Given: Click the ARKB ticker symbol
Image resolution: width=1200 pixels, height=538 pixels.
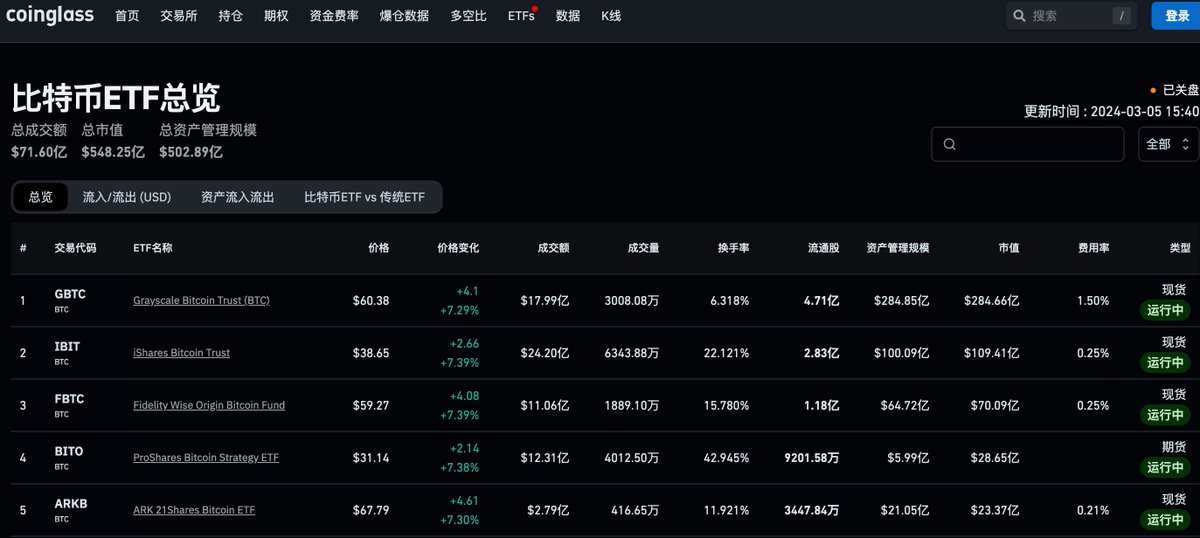Looking at the screenshot, I should pos(71,503).
